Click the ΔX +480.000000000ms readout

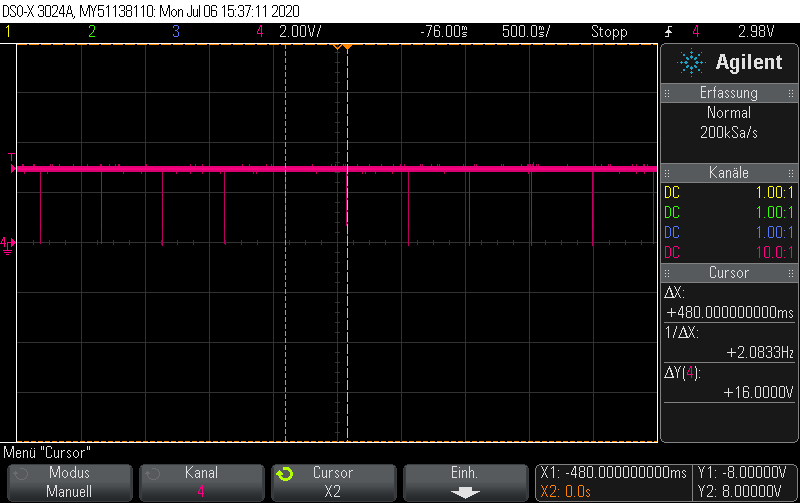pos(729,303)
